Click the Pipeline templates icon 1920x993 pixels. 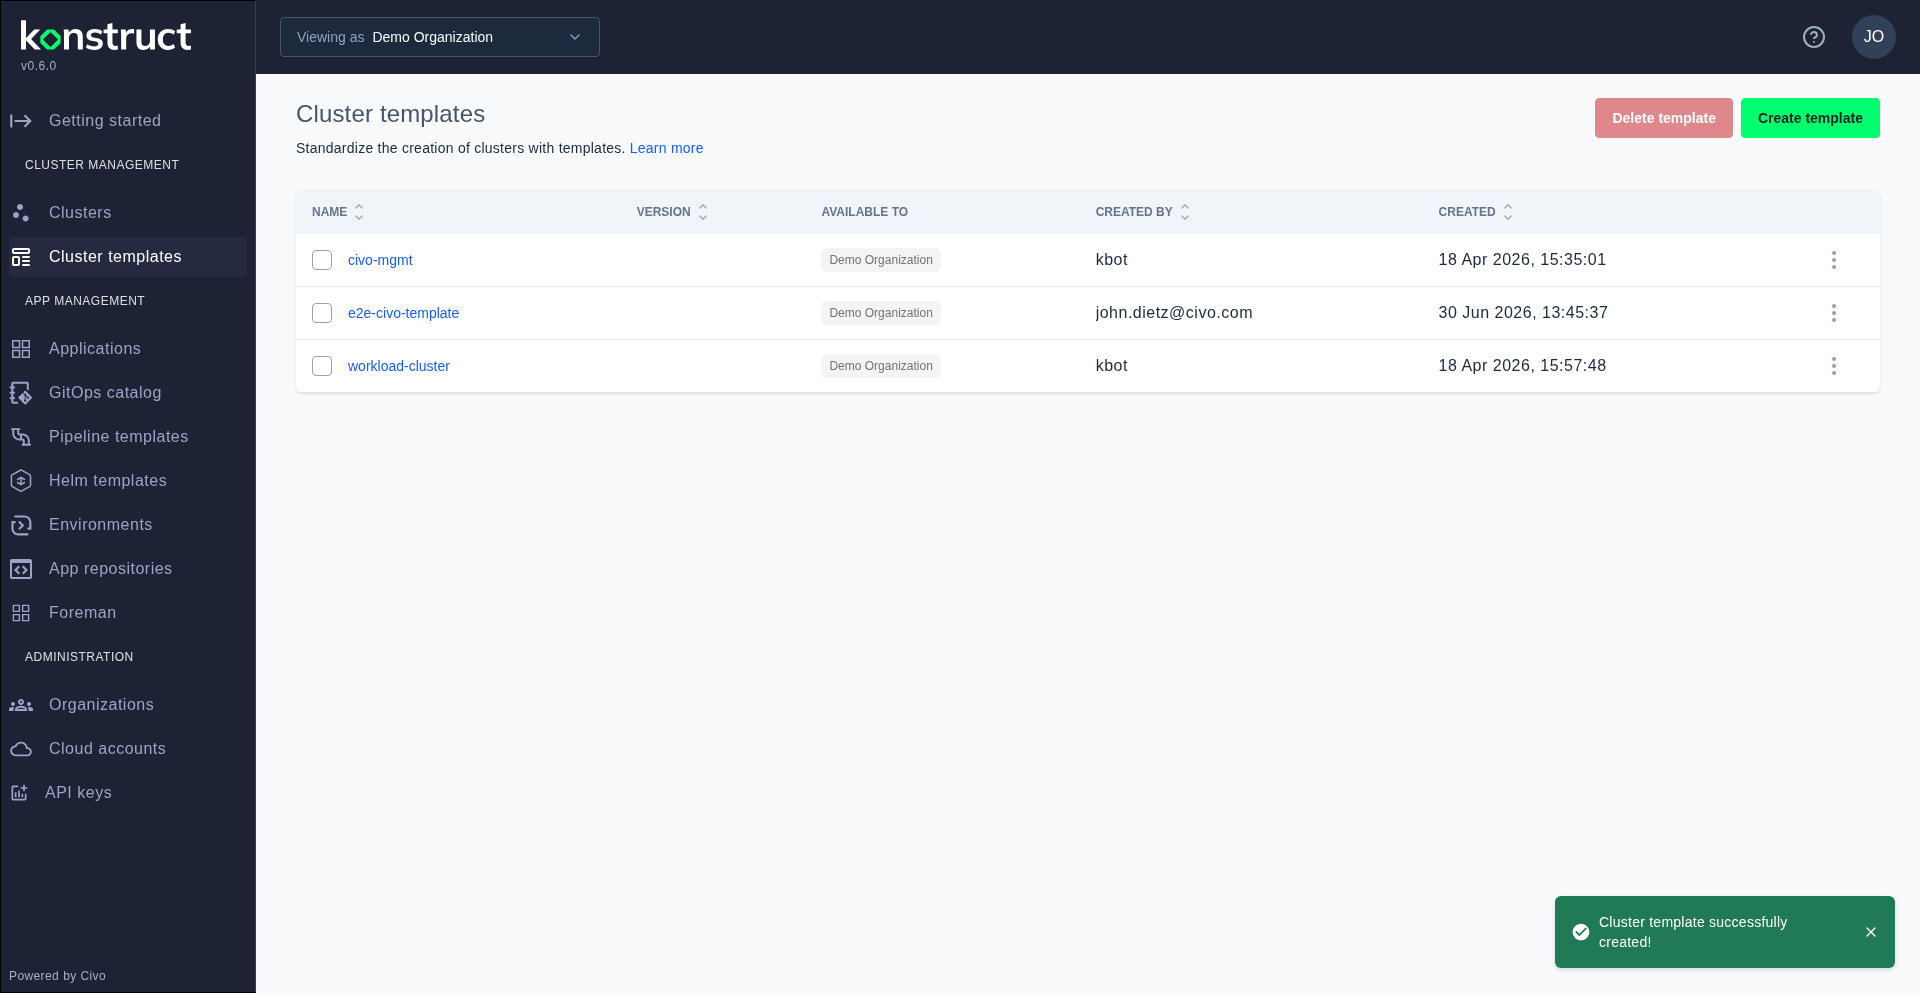[21, 437]
